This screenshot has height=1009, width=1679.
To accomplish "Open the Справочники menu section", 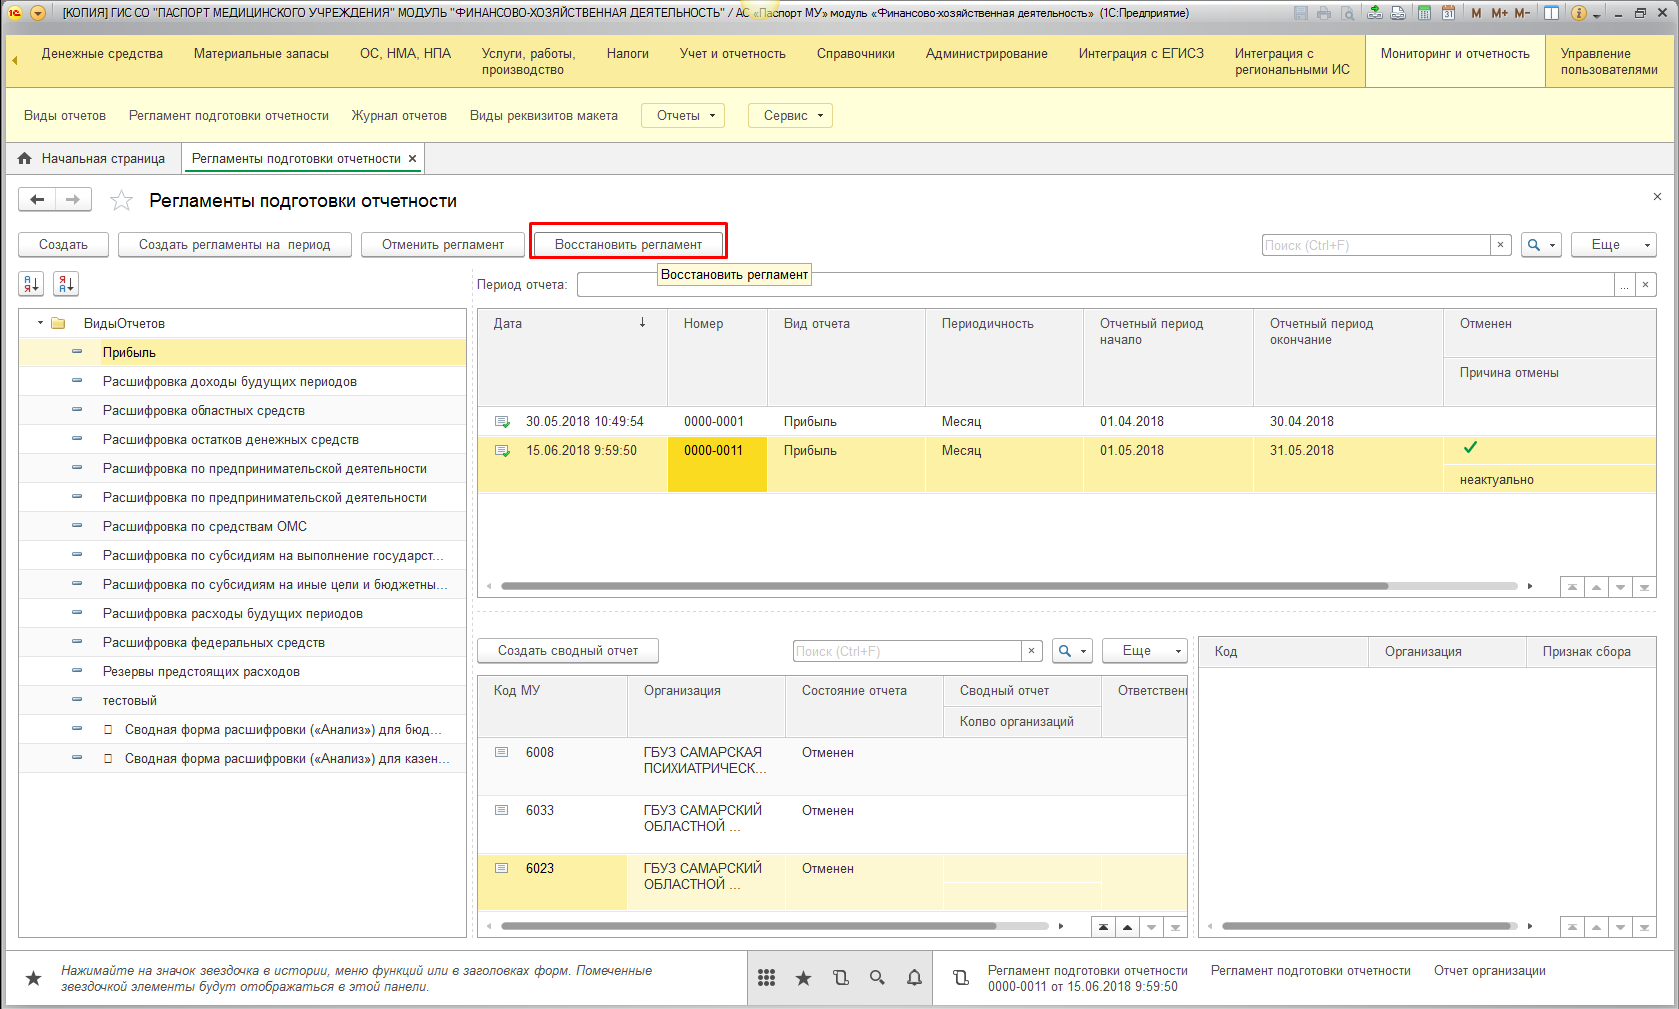I will [855, 54].
